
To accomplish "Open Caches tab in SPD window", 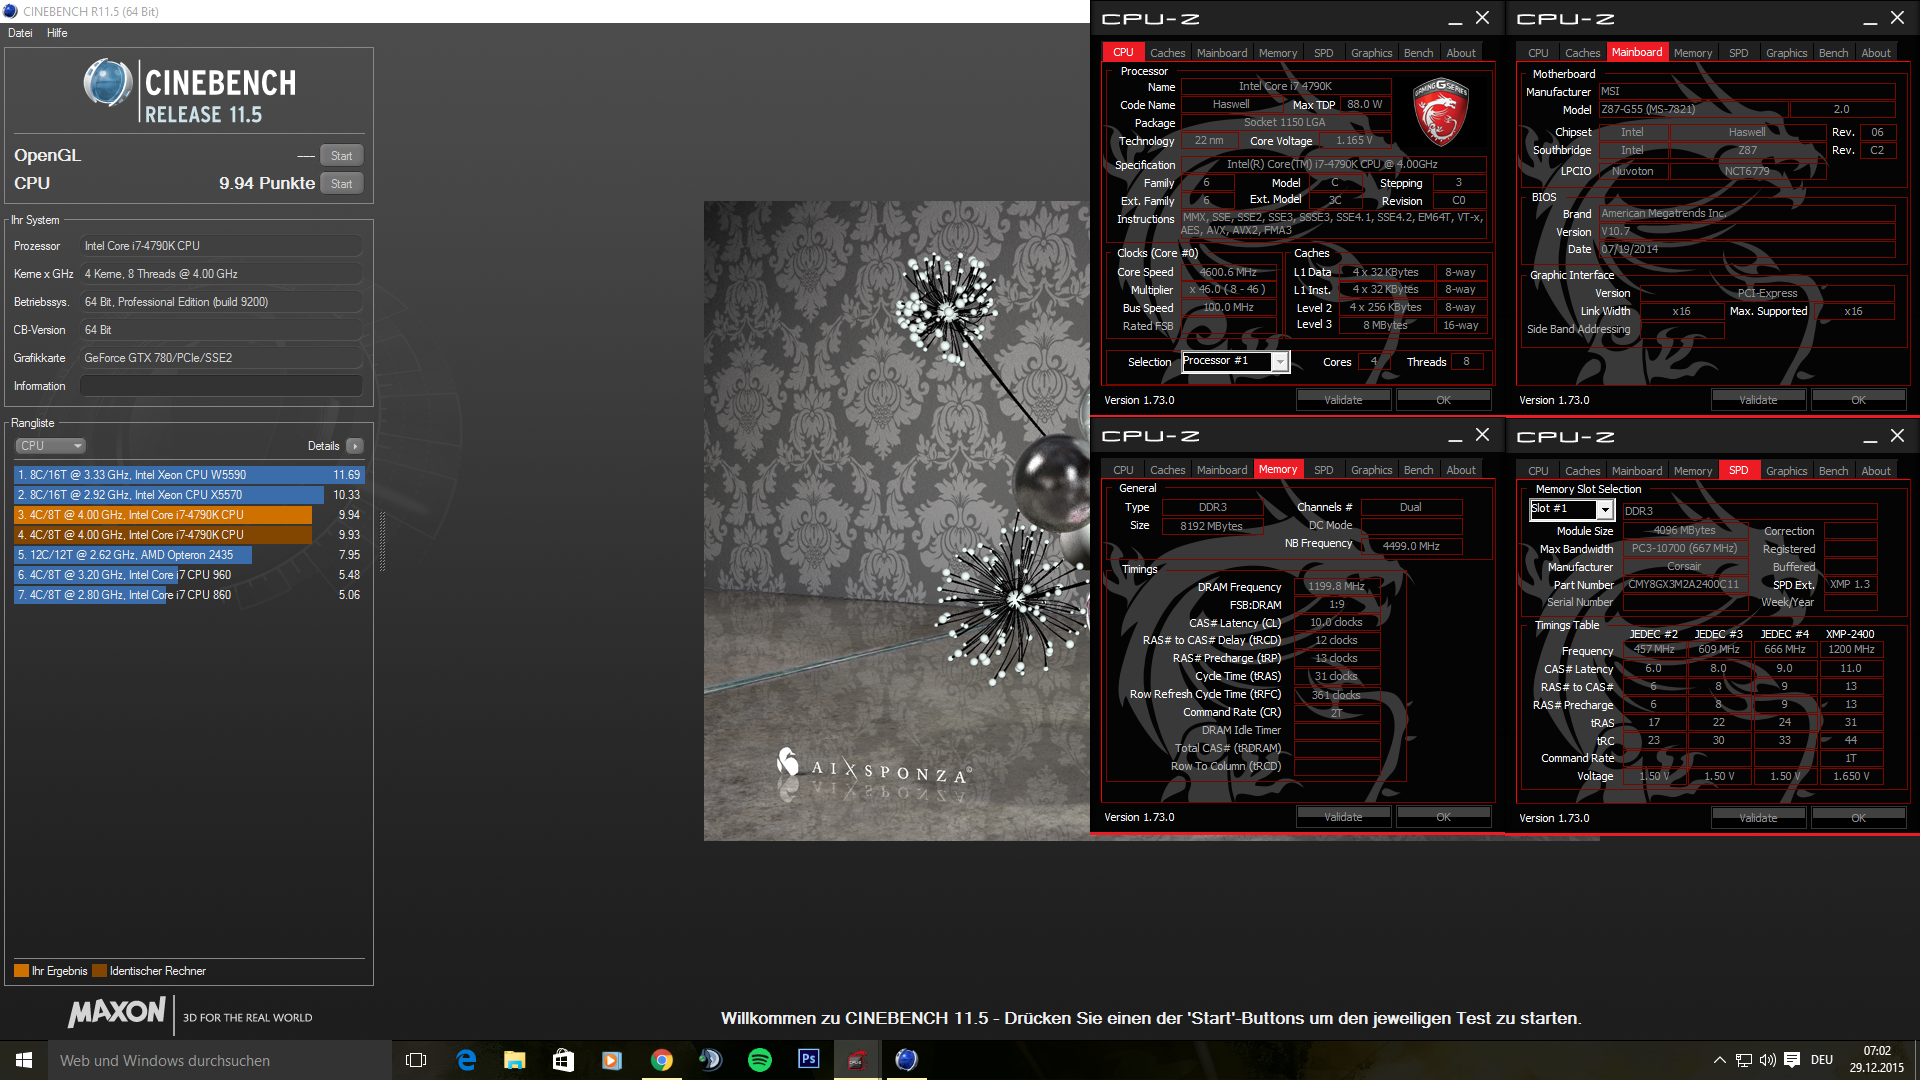I will 1582,471.
